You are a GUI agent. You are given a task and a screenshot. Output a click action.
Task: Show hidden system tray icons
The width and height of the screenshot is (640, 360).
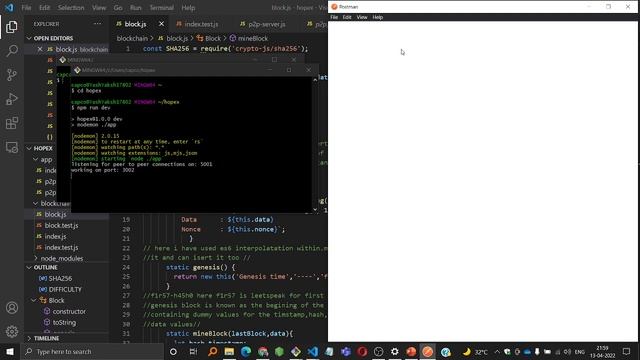tap(497, 351)
